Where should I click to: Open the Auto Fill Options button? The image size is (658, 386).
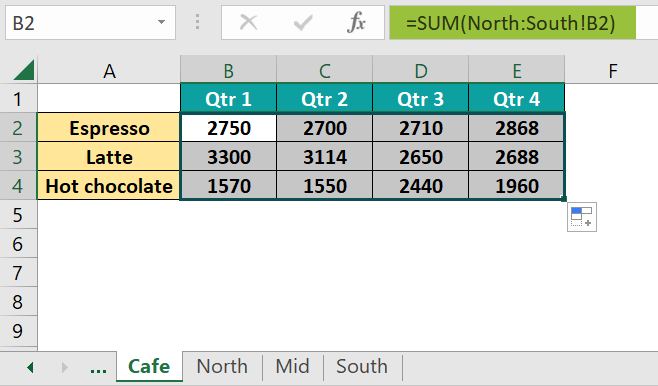point(582,217)
